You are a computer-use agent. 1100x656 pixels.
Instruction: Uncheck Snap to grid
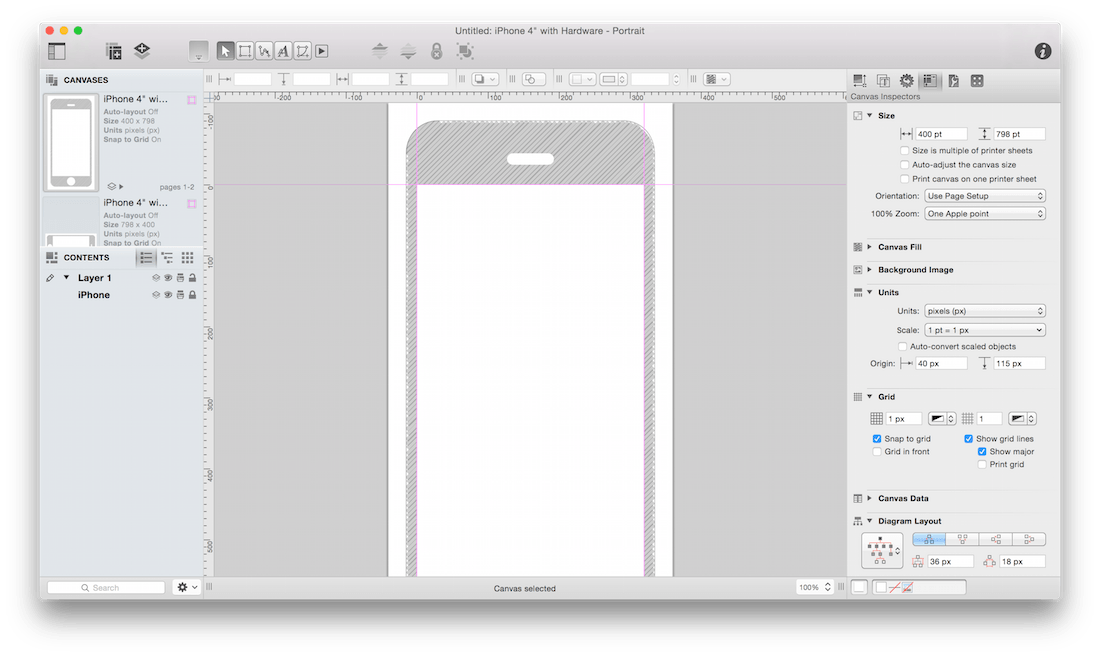[877, 439]
